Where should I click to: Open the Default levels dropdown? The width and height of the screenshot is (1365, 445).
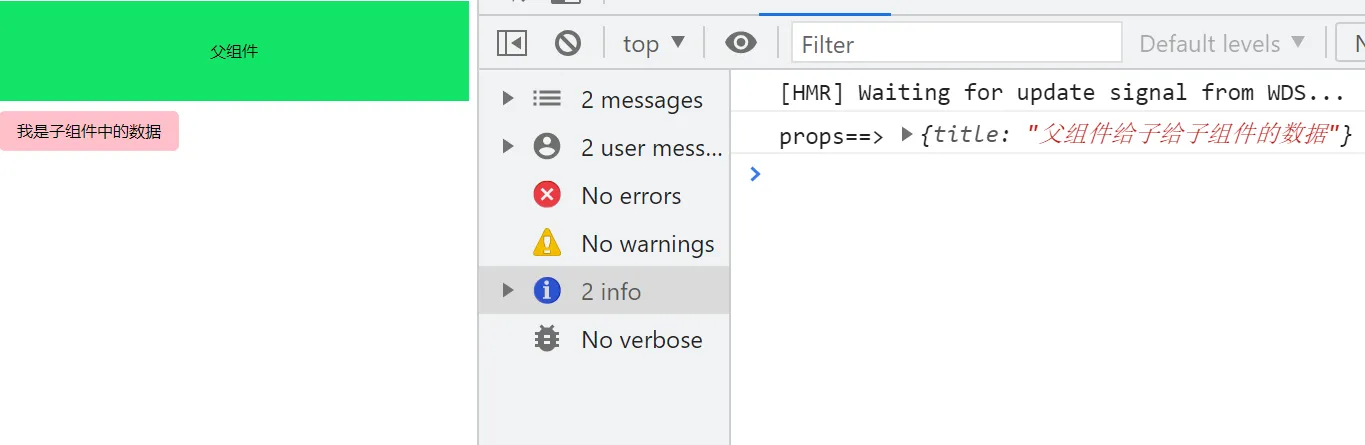point(1222,43)
